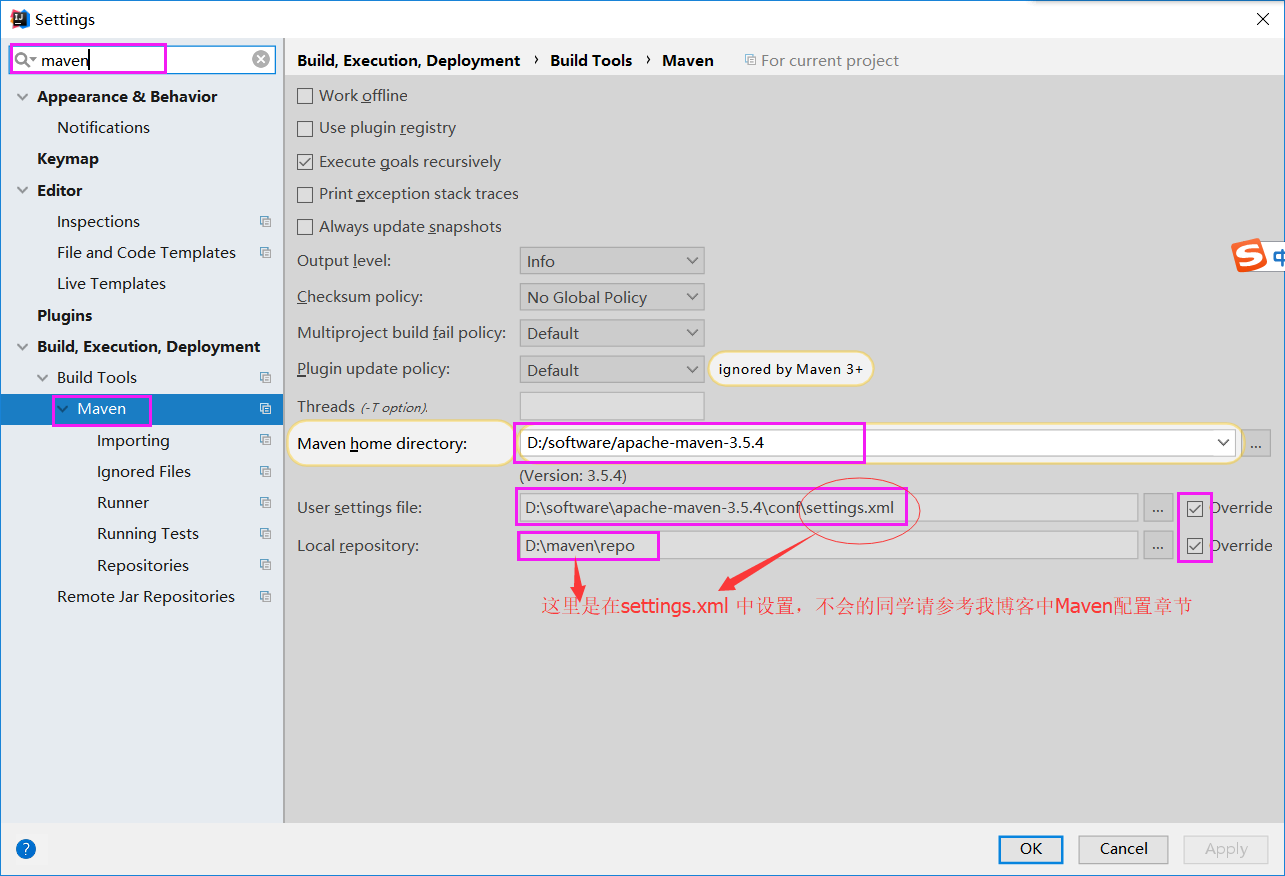
Task: Browse for User settings file
Action: click(1157, 508)
